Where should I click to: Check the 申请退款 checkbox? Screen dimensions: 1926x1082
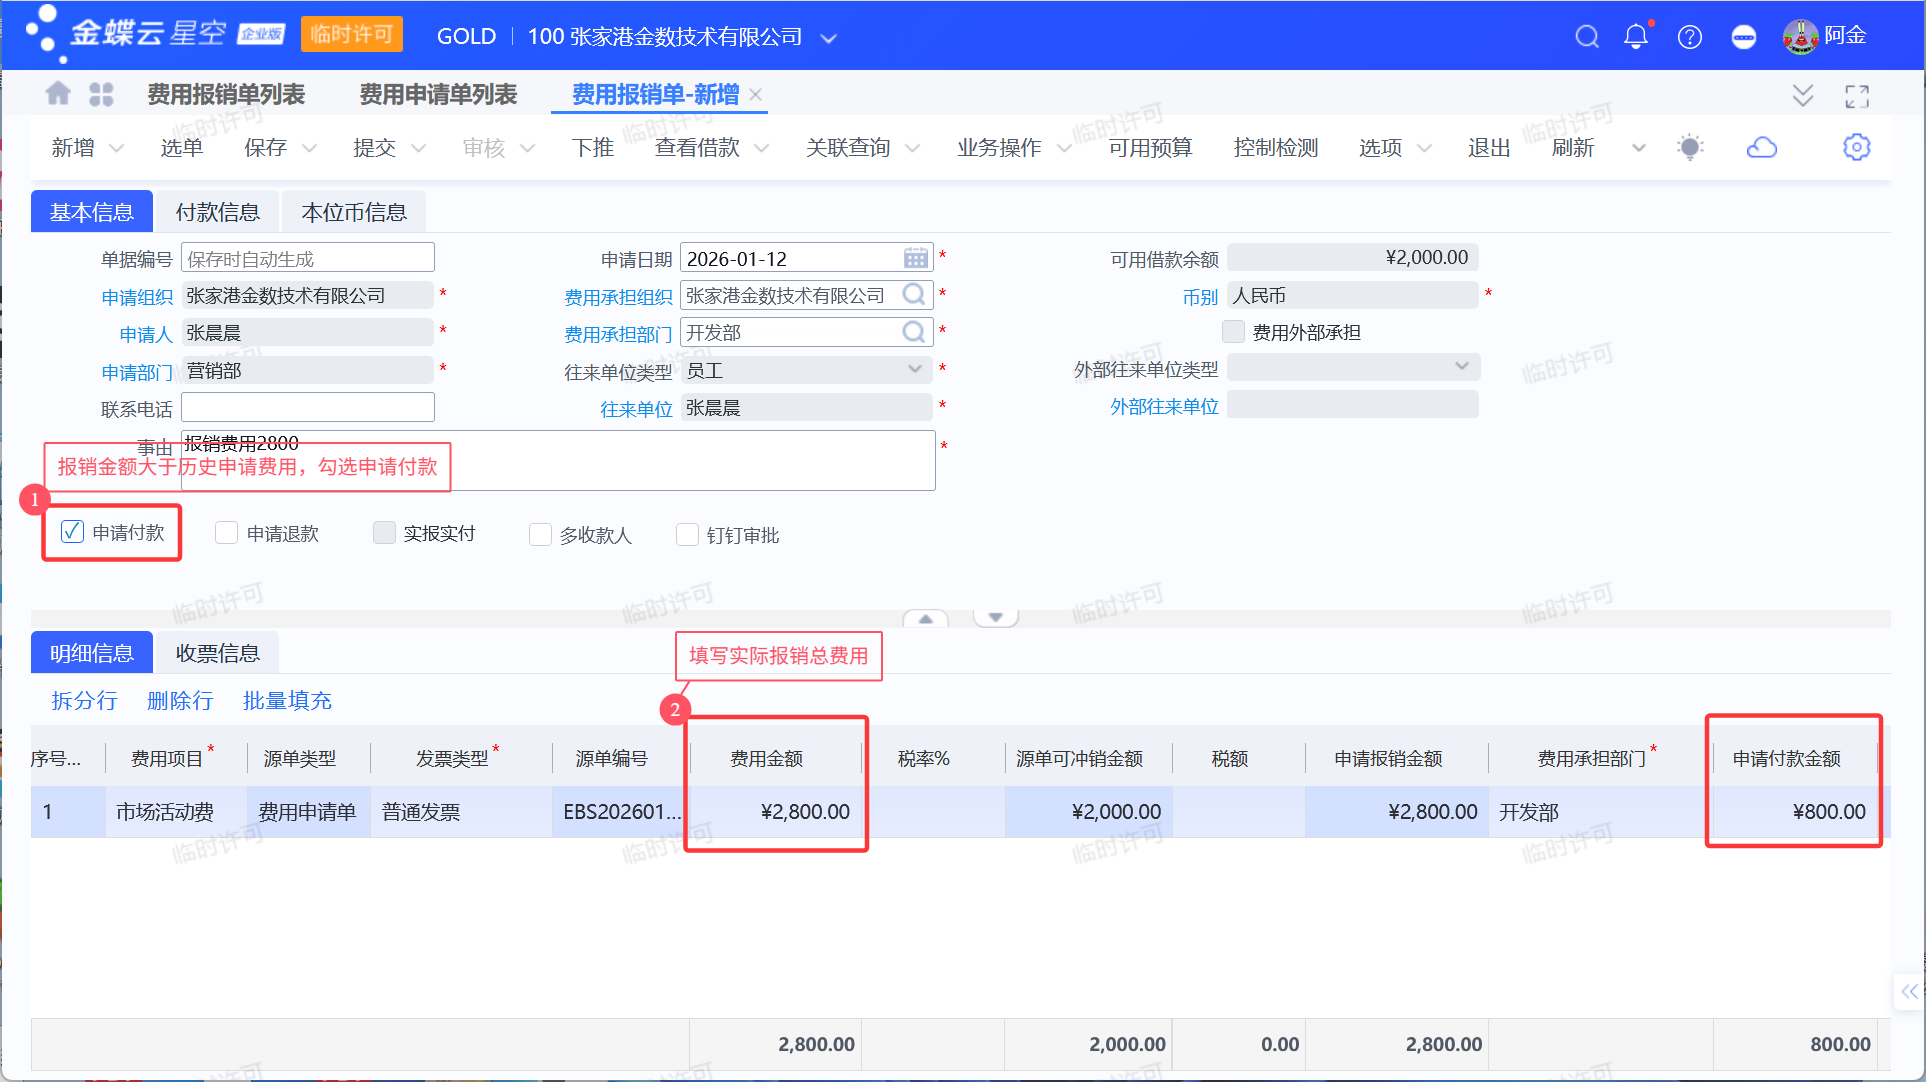pos(227,533)
